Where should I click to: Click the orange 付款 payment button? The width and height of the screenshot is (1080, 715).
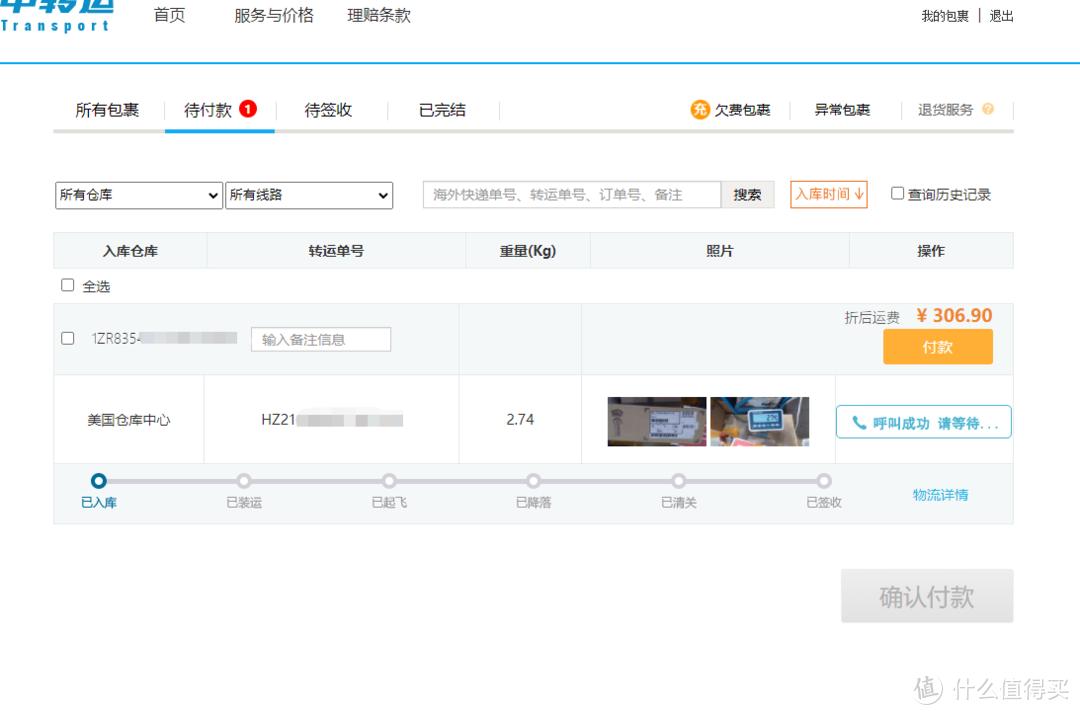[938, 346]
